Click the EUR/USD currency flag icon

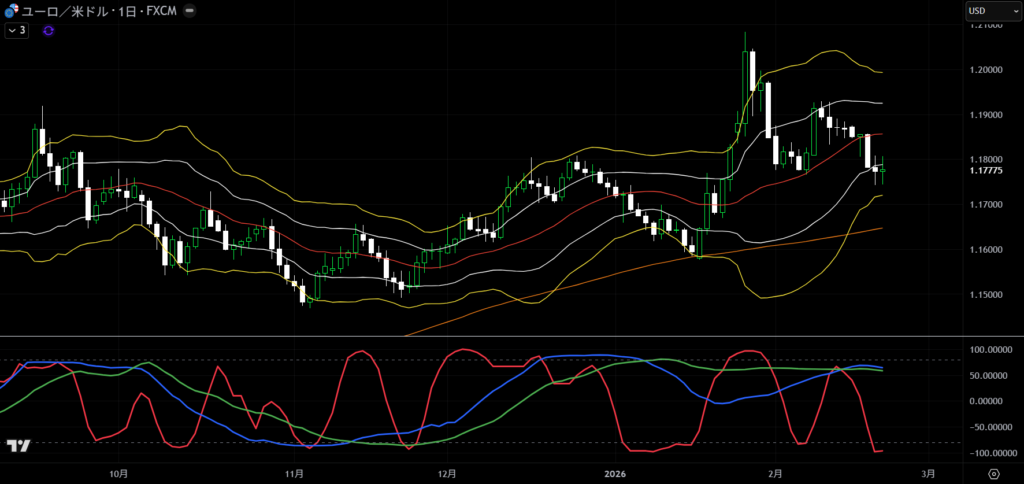[11, 11]
